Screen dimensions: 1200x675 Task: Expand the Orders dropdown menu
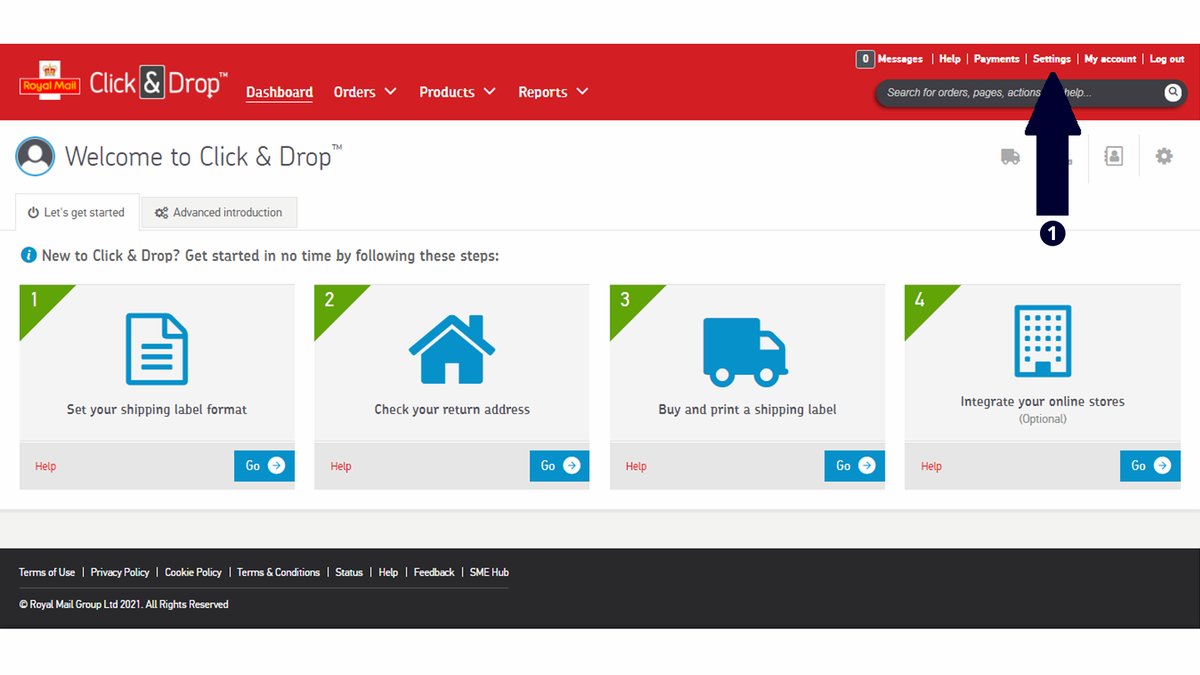point(365,92)
